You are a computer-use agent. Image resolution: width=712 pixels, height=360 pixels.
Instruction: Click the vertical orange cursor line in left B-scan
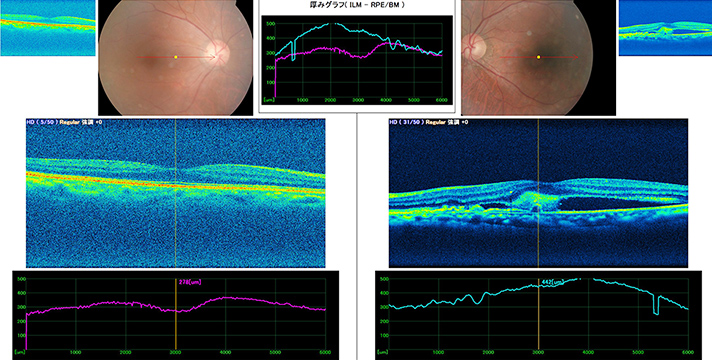[175, 193]
